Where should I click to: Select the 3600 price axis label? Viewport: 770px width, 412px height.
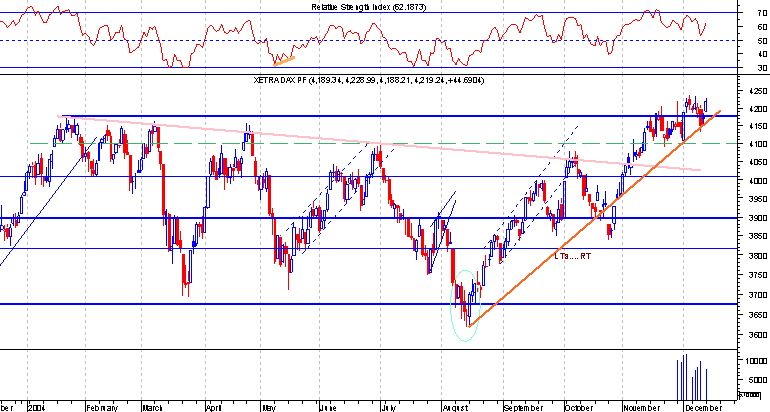[758, 335]
